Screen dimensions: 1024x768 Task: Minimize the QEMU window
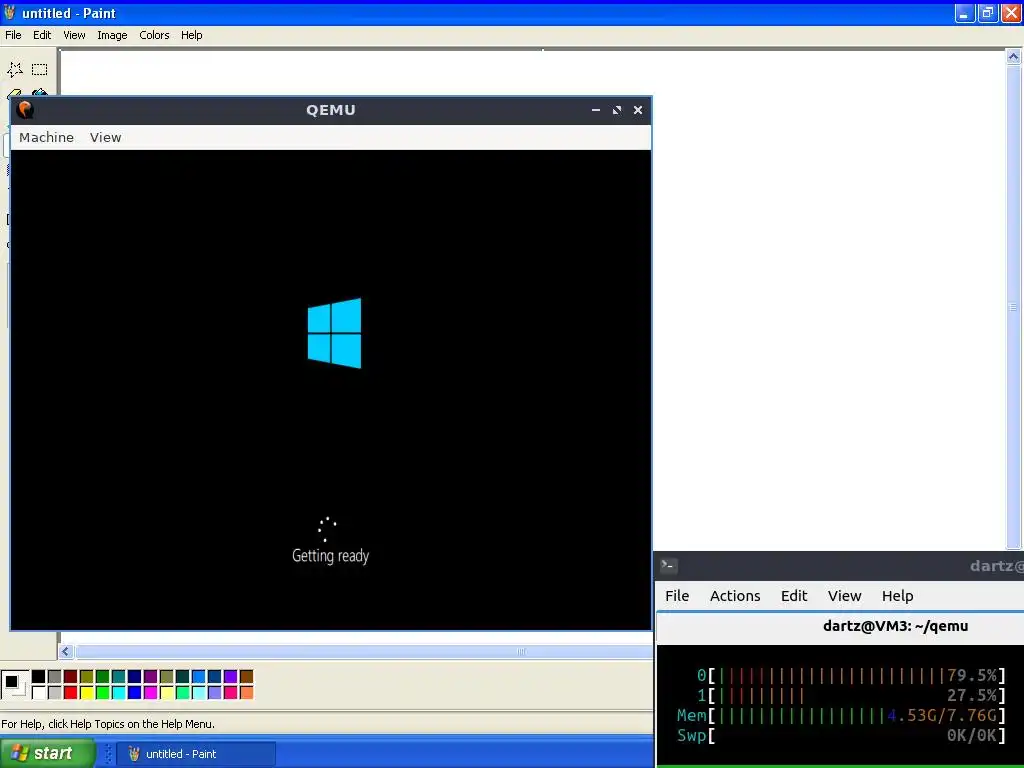tap(596, 110)
